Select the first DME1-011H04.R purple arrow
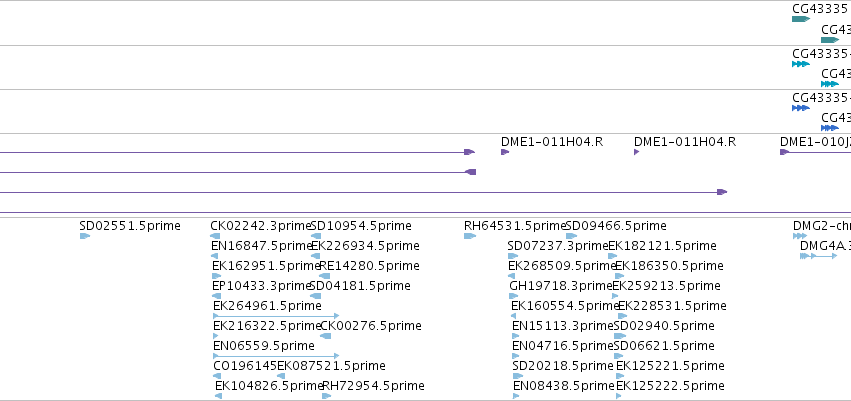Screen dimensions: 851x401 point(505,152)
